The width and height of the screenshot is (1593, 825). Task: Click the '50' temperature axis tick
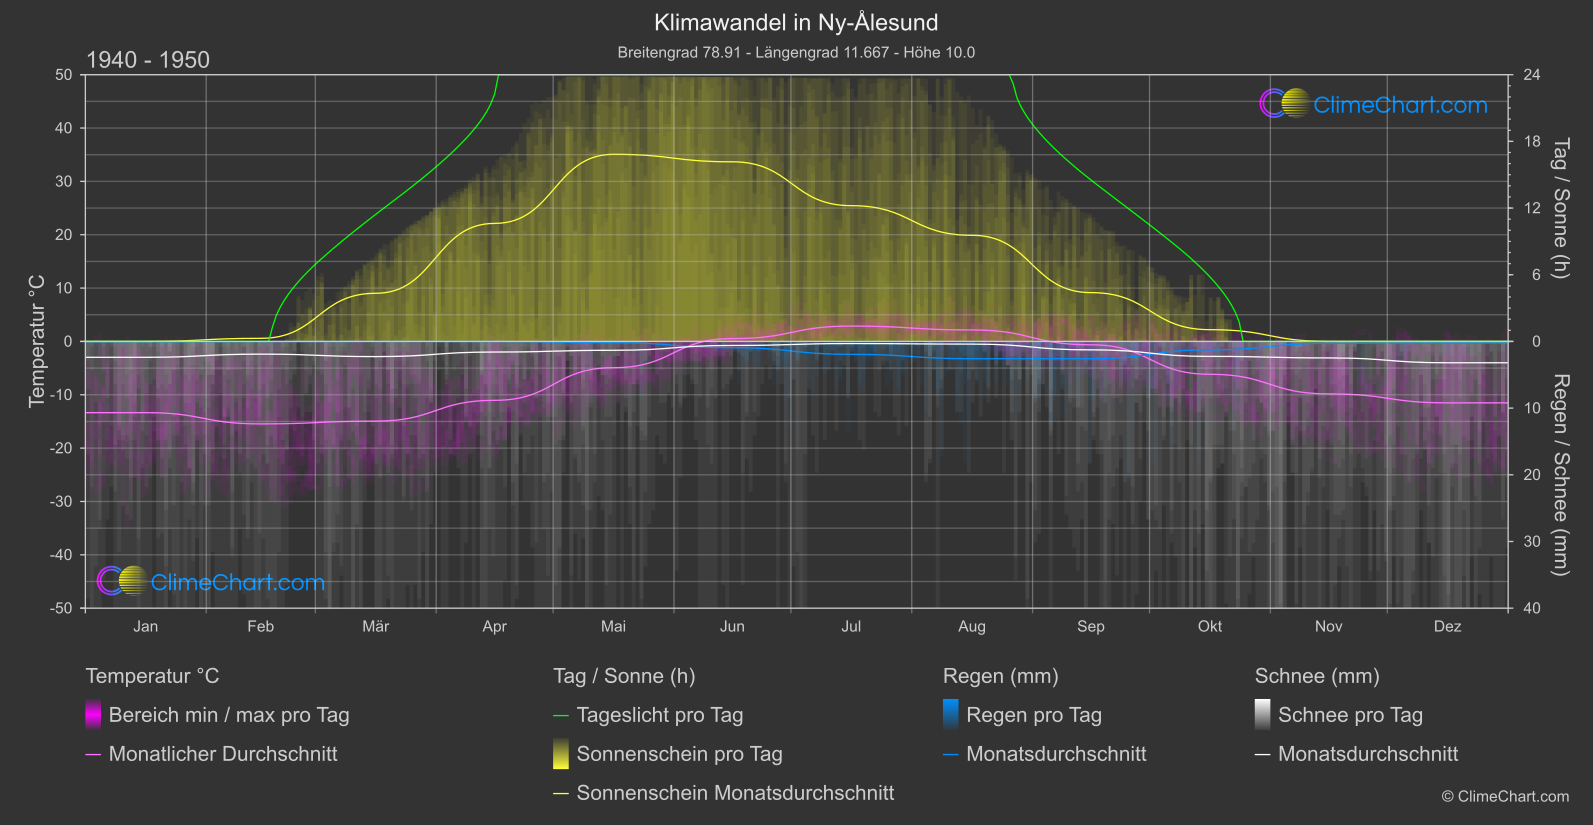pyautogui.click(x=64, y=75)
